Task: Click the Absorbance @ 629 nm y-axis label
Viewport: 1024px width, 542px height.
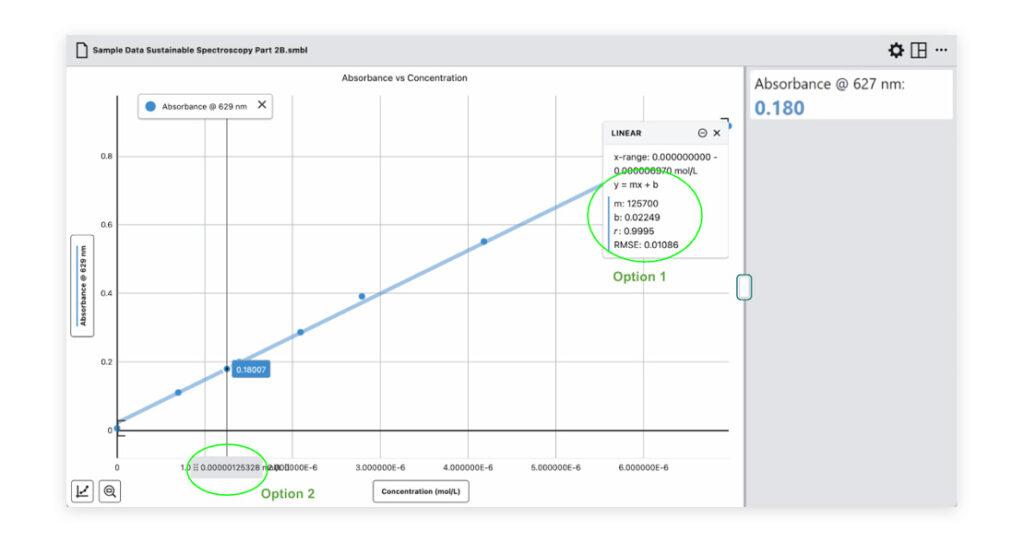Action: tap(83, 286)
